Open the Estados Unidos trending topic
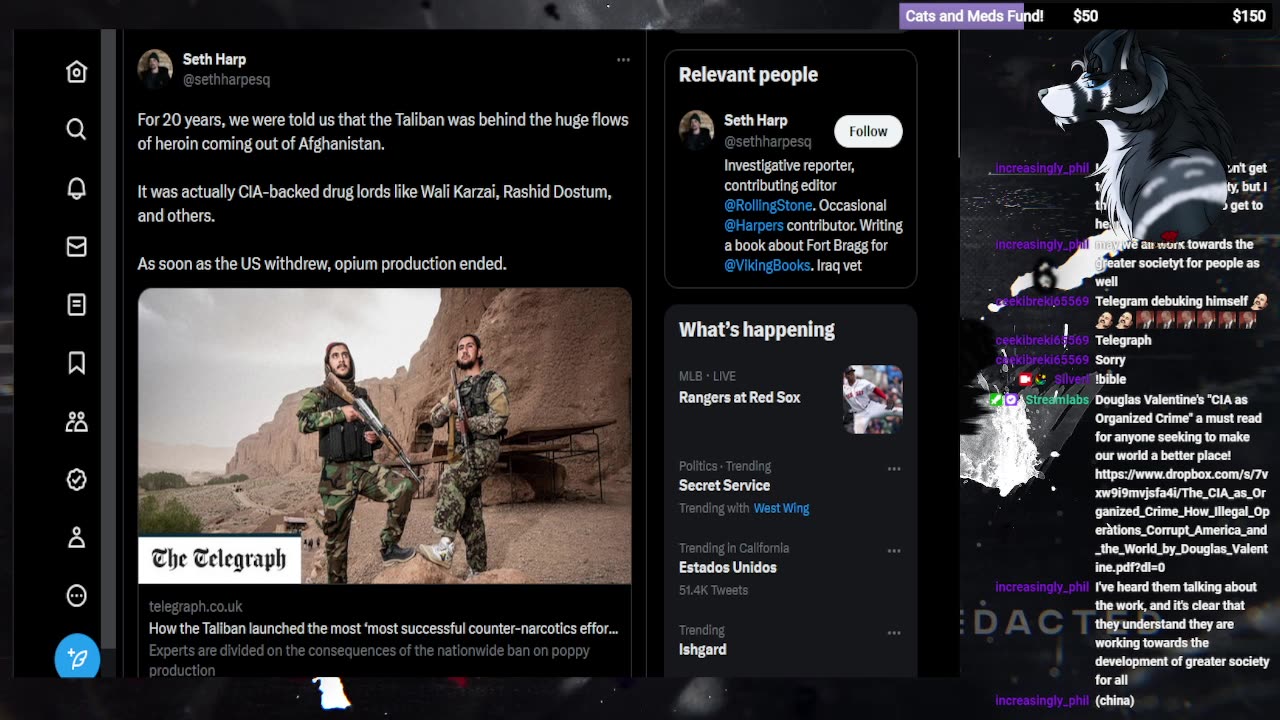Screen dimensions: 1280x720 coord(728,567)
